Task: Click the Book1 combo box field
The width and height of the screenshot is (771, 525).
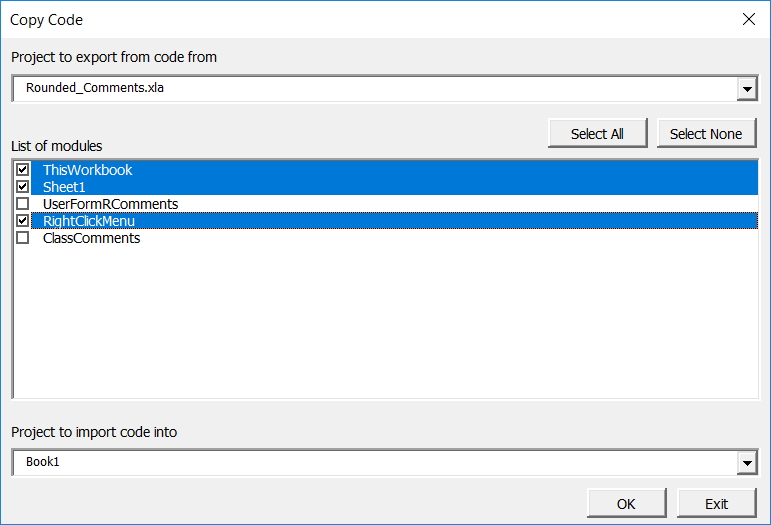Action: click(374, 462)
